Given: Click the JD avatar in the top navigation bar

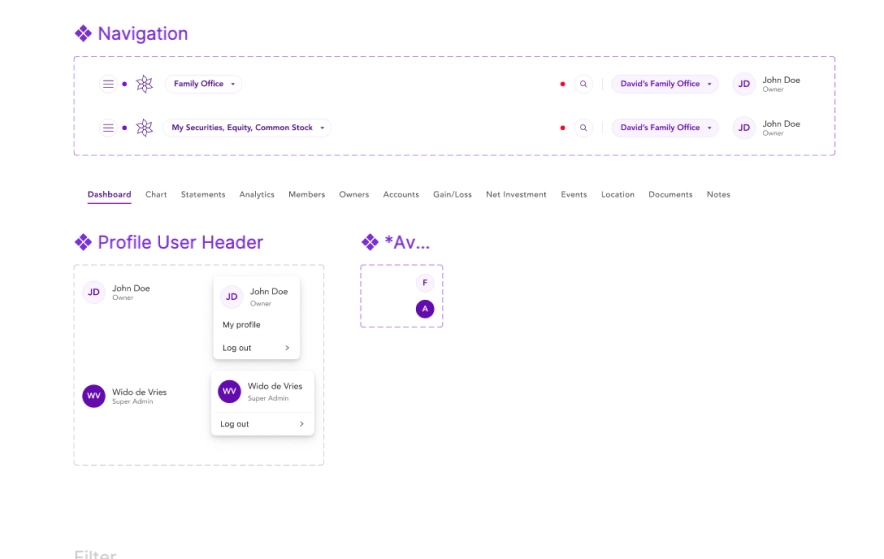Looking at the screenshot, I should [x=744, y=84].
